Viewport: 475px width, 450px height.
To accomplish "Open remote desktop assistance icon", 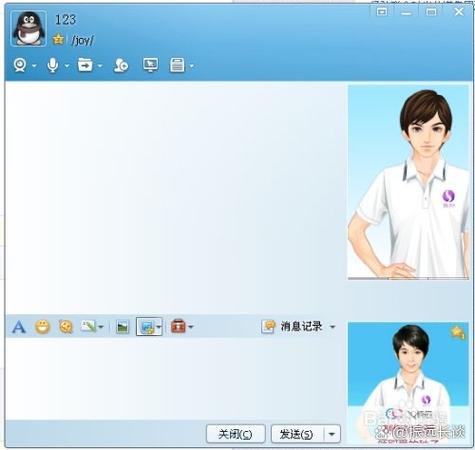I will (x=151, y=65).
